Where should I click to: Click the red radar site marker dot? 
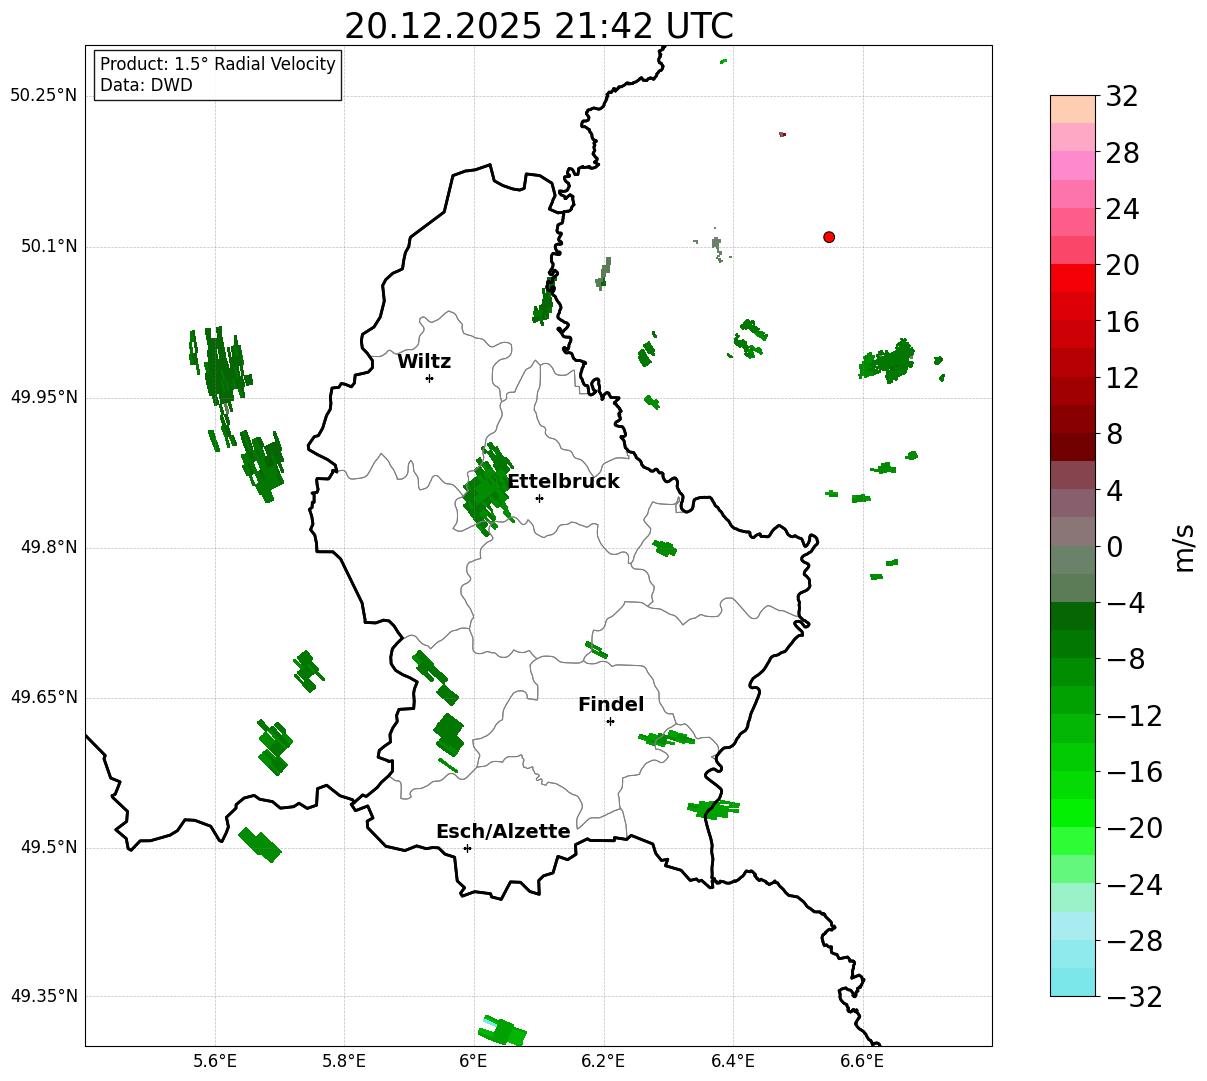pyautogui.click(x=829, y=237)
